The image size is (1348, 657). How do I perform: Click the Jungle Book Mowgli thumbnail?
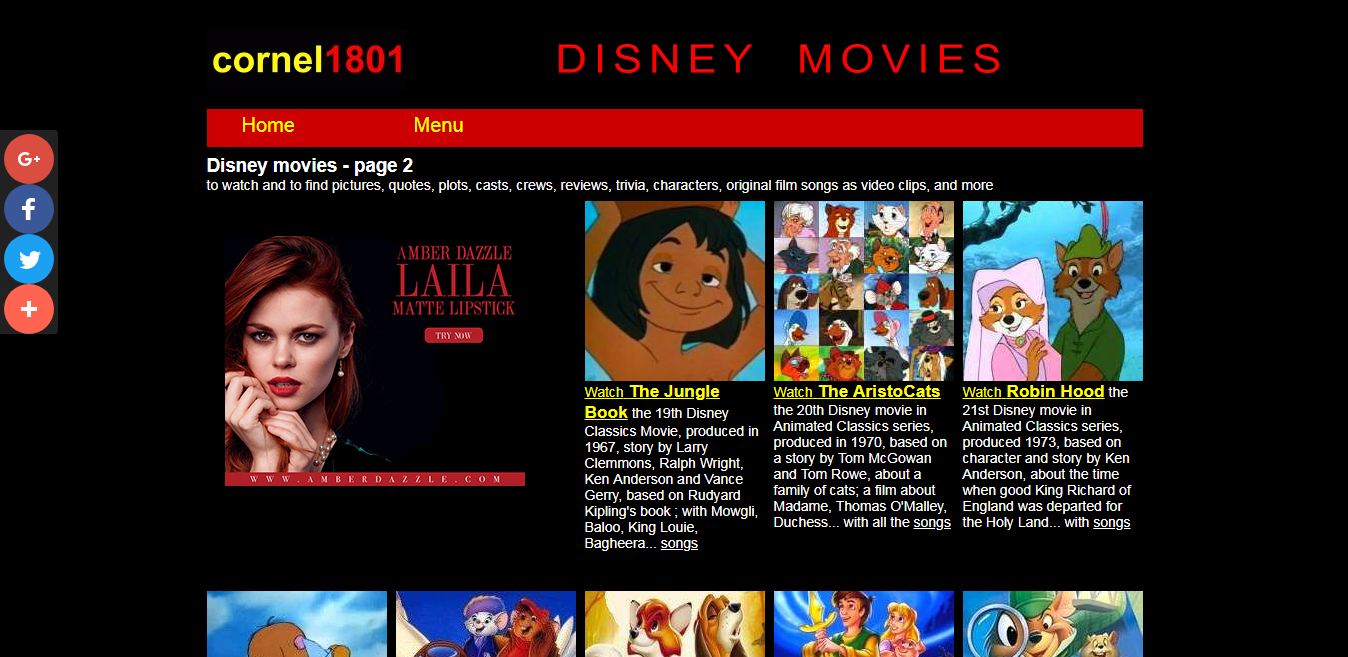coord(675,291)
